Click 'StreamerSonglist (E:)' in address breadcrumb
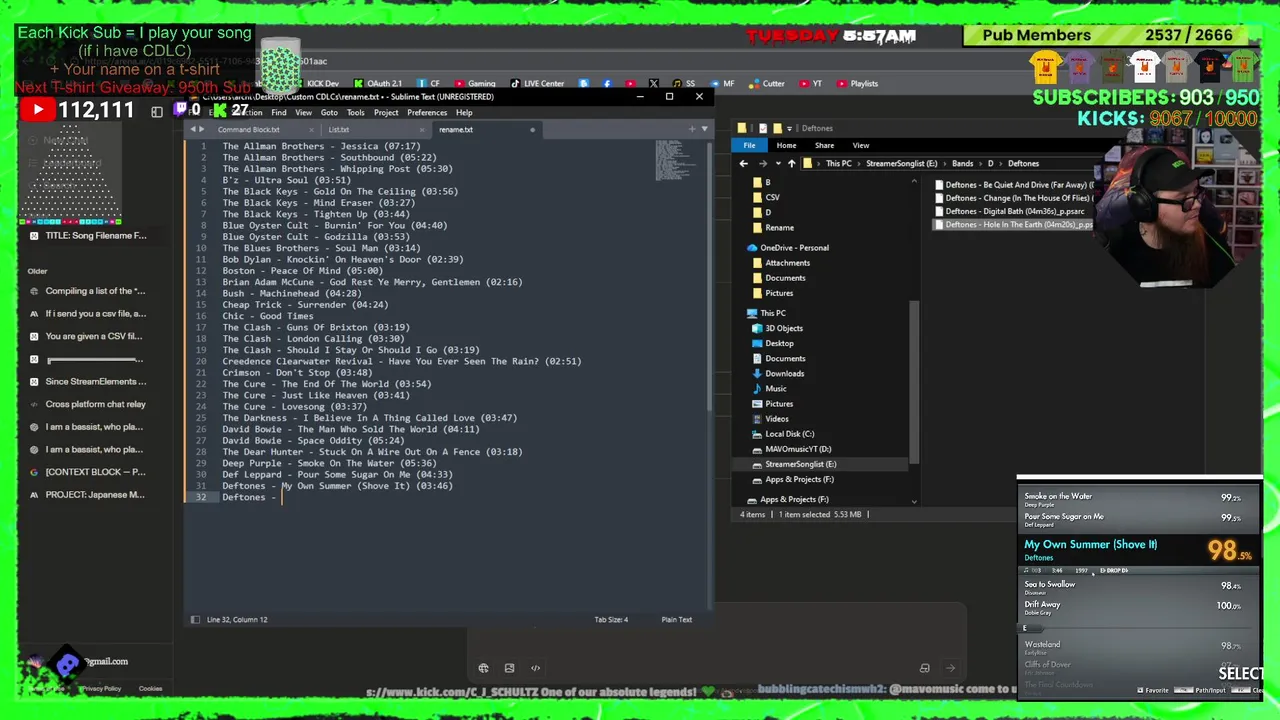The image size is (1280, 720). 901,164
